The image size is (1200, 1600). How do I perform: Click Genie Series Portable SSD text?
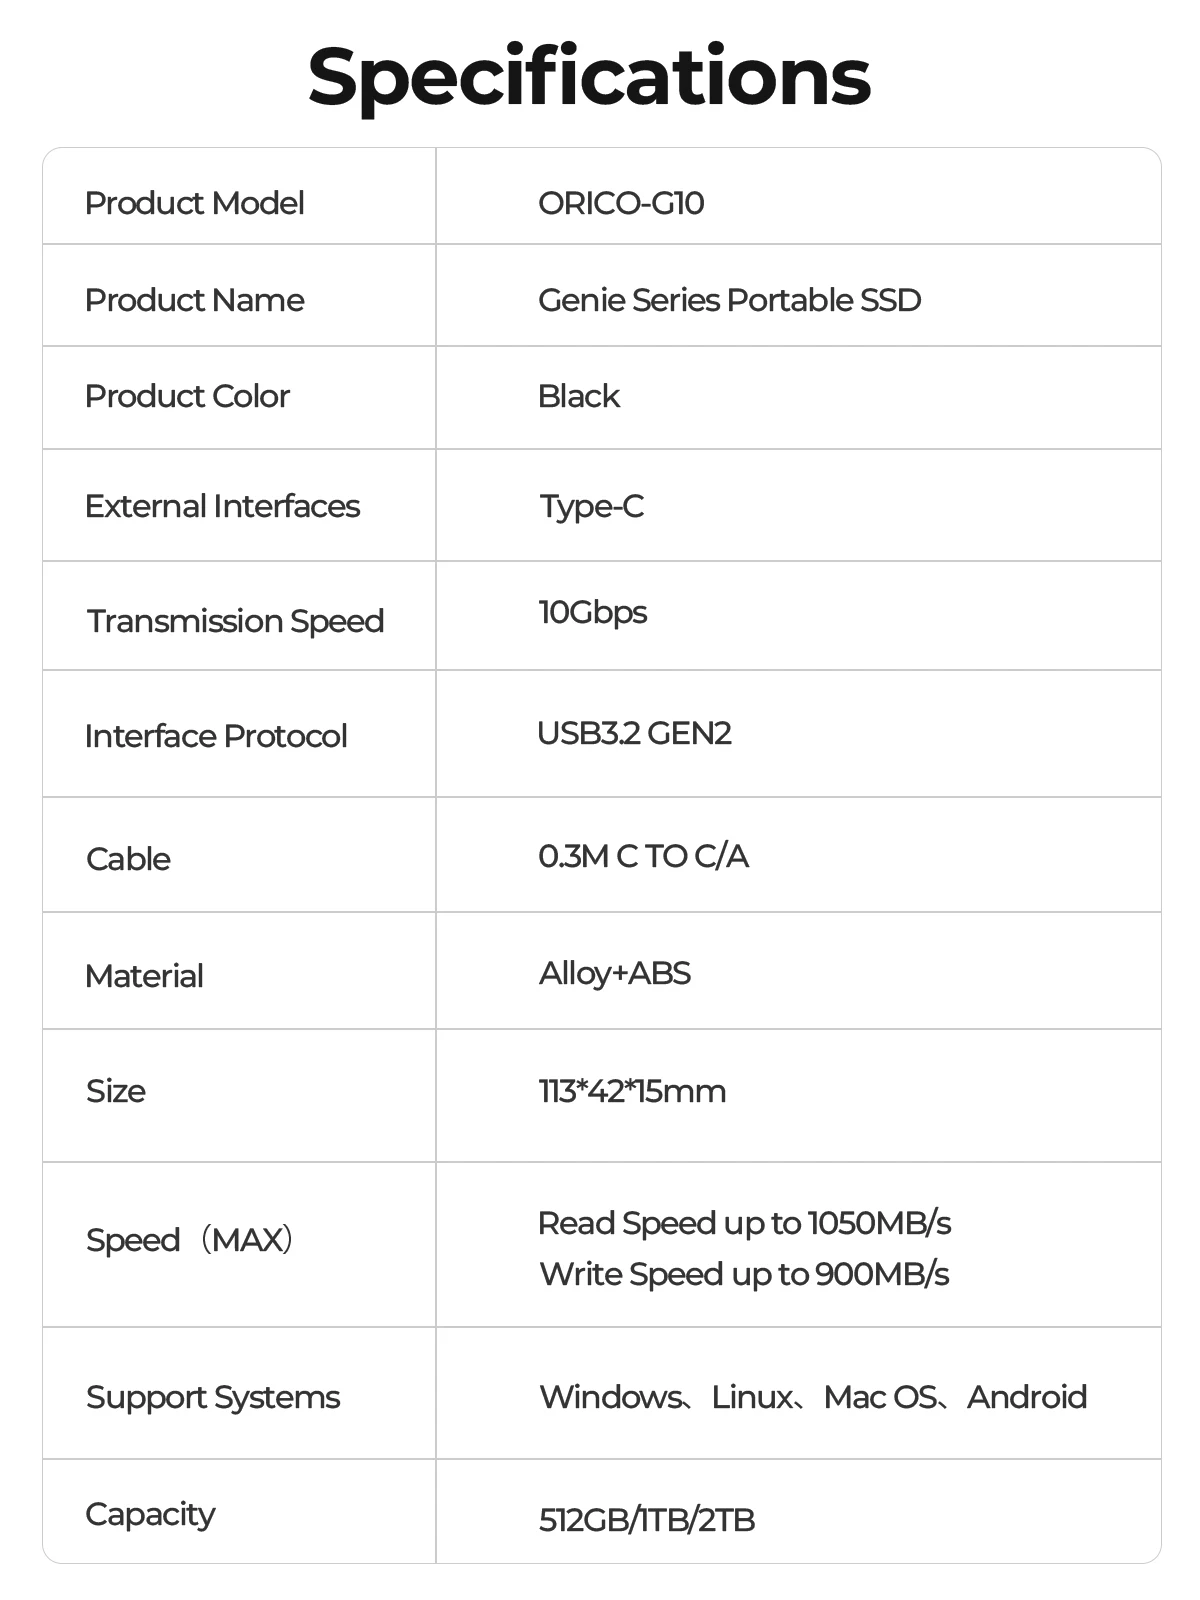(x=729, y=300)
